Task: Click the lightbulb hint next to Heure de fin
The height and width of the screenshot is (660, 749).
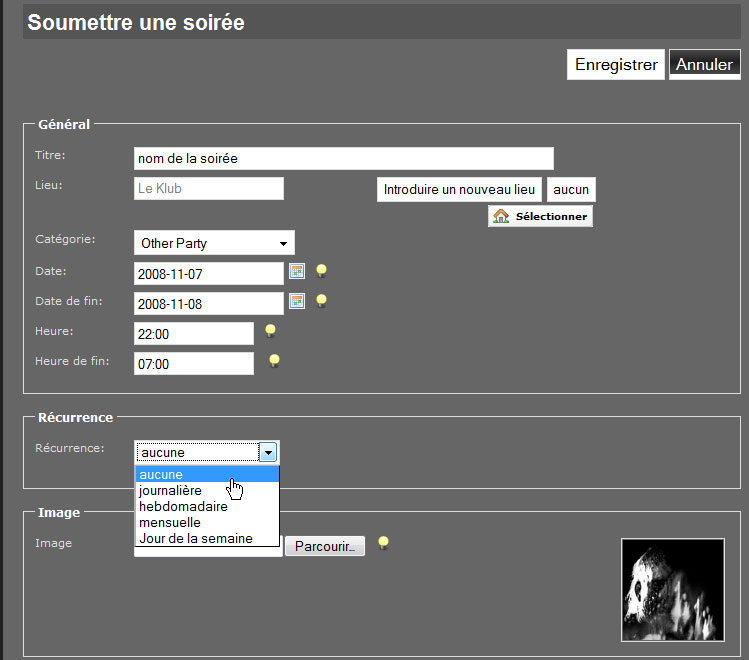Action: [x=274, y=361]
